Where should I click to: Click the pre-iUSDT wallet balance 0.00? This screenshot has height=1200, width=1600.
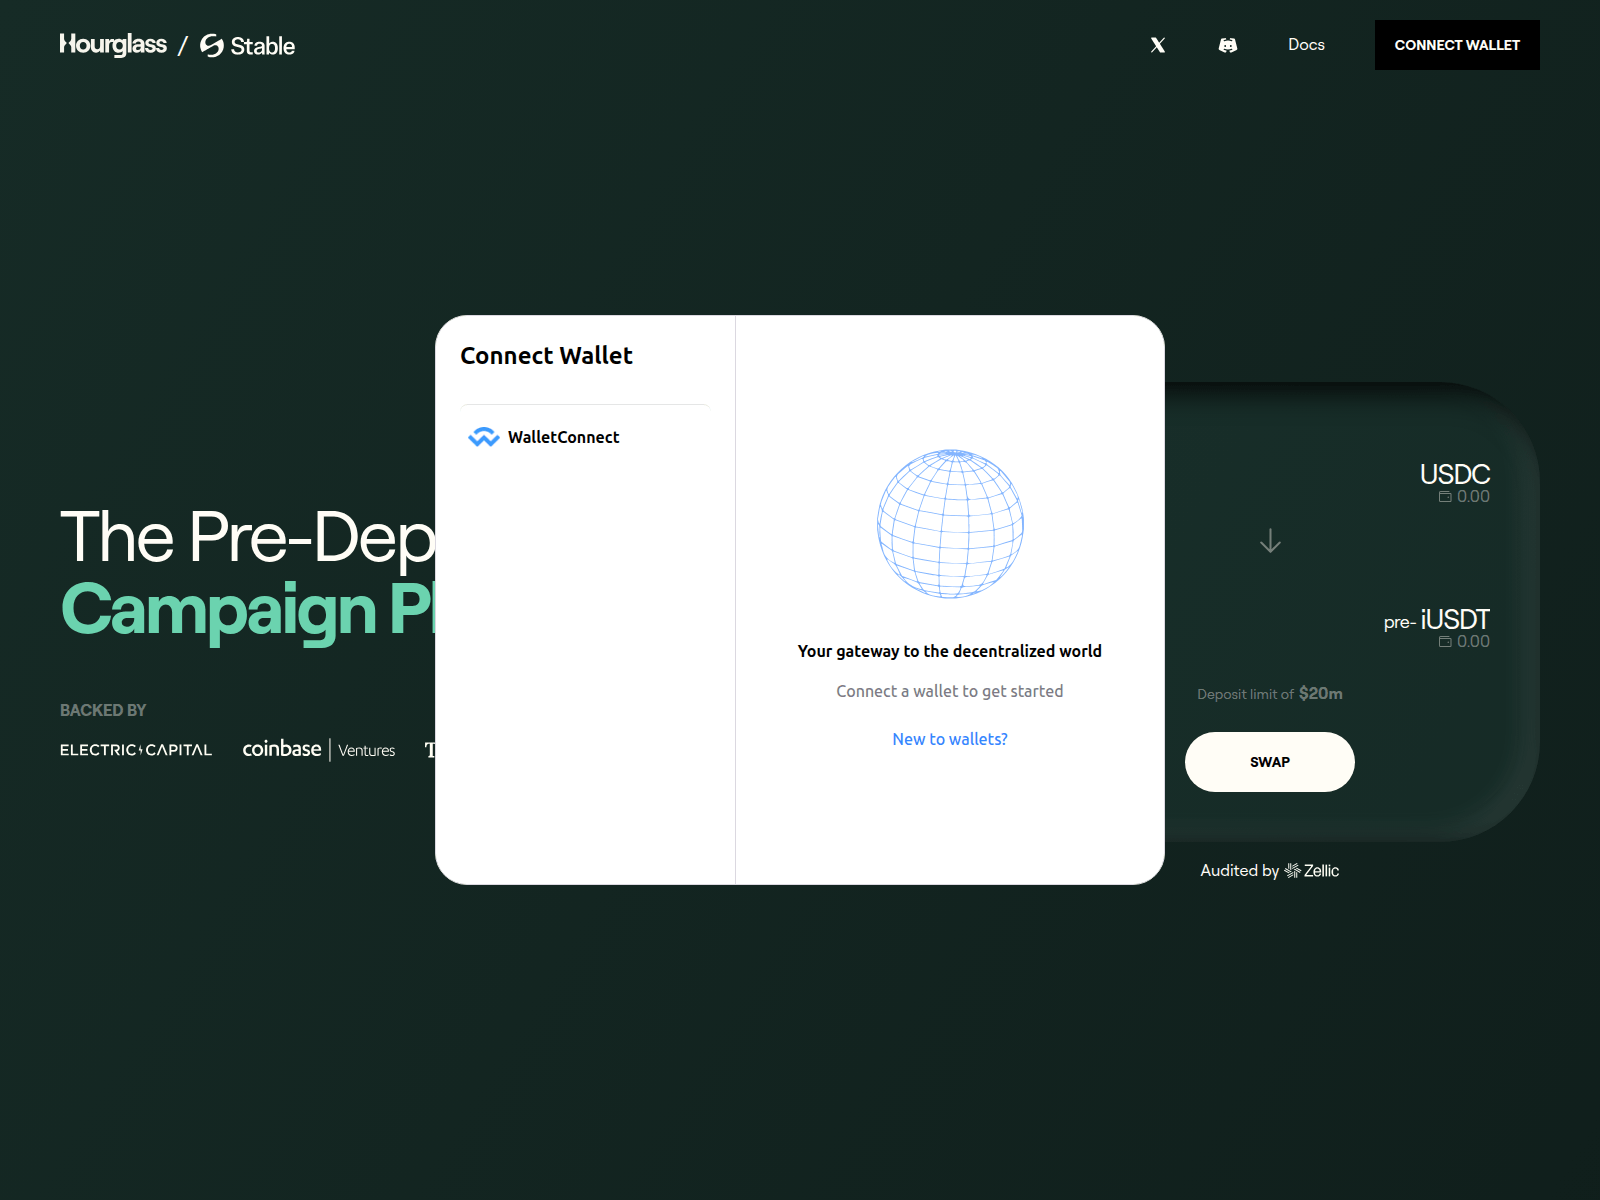1464,642
